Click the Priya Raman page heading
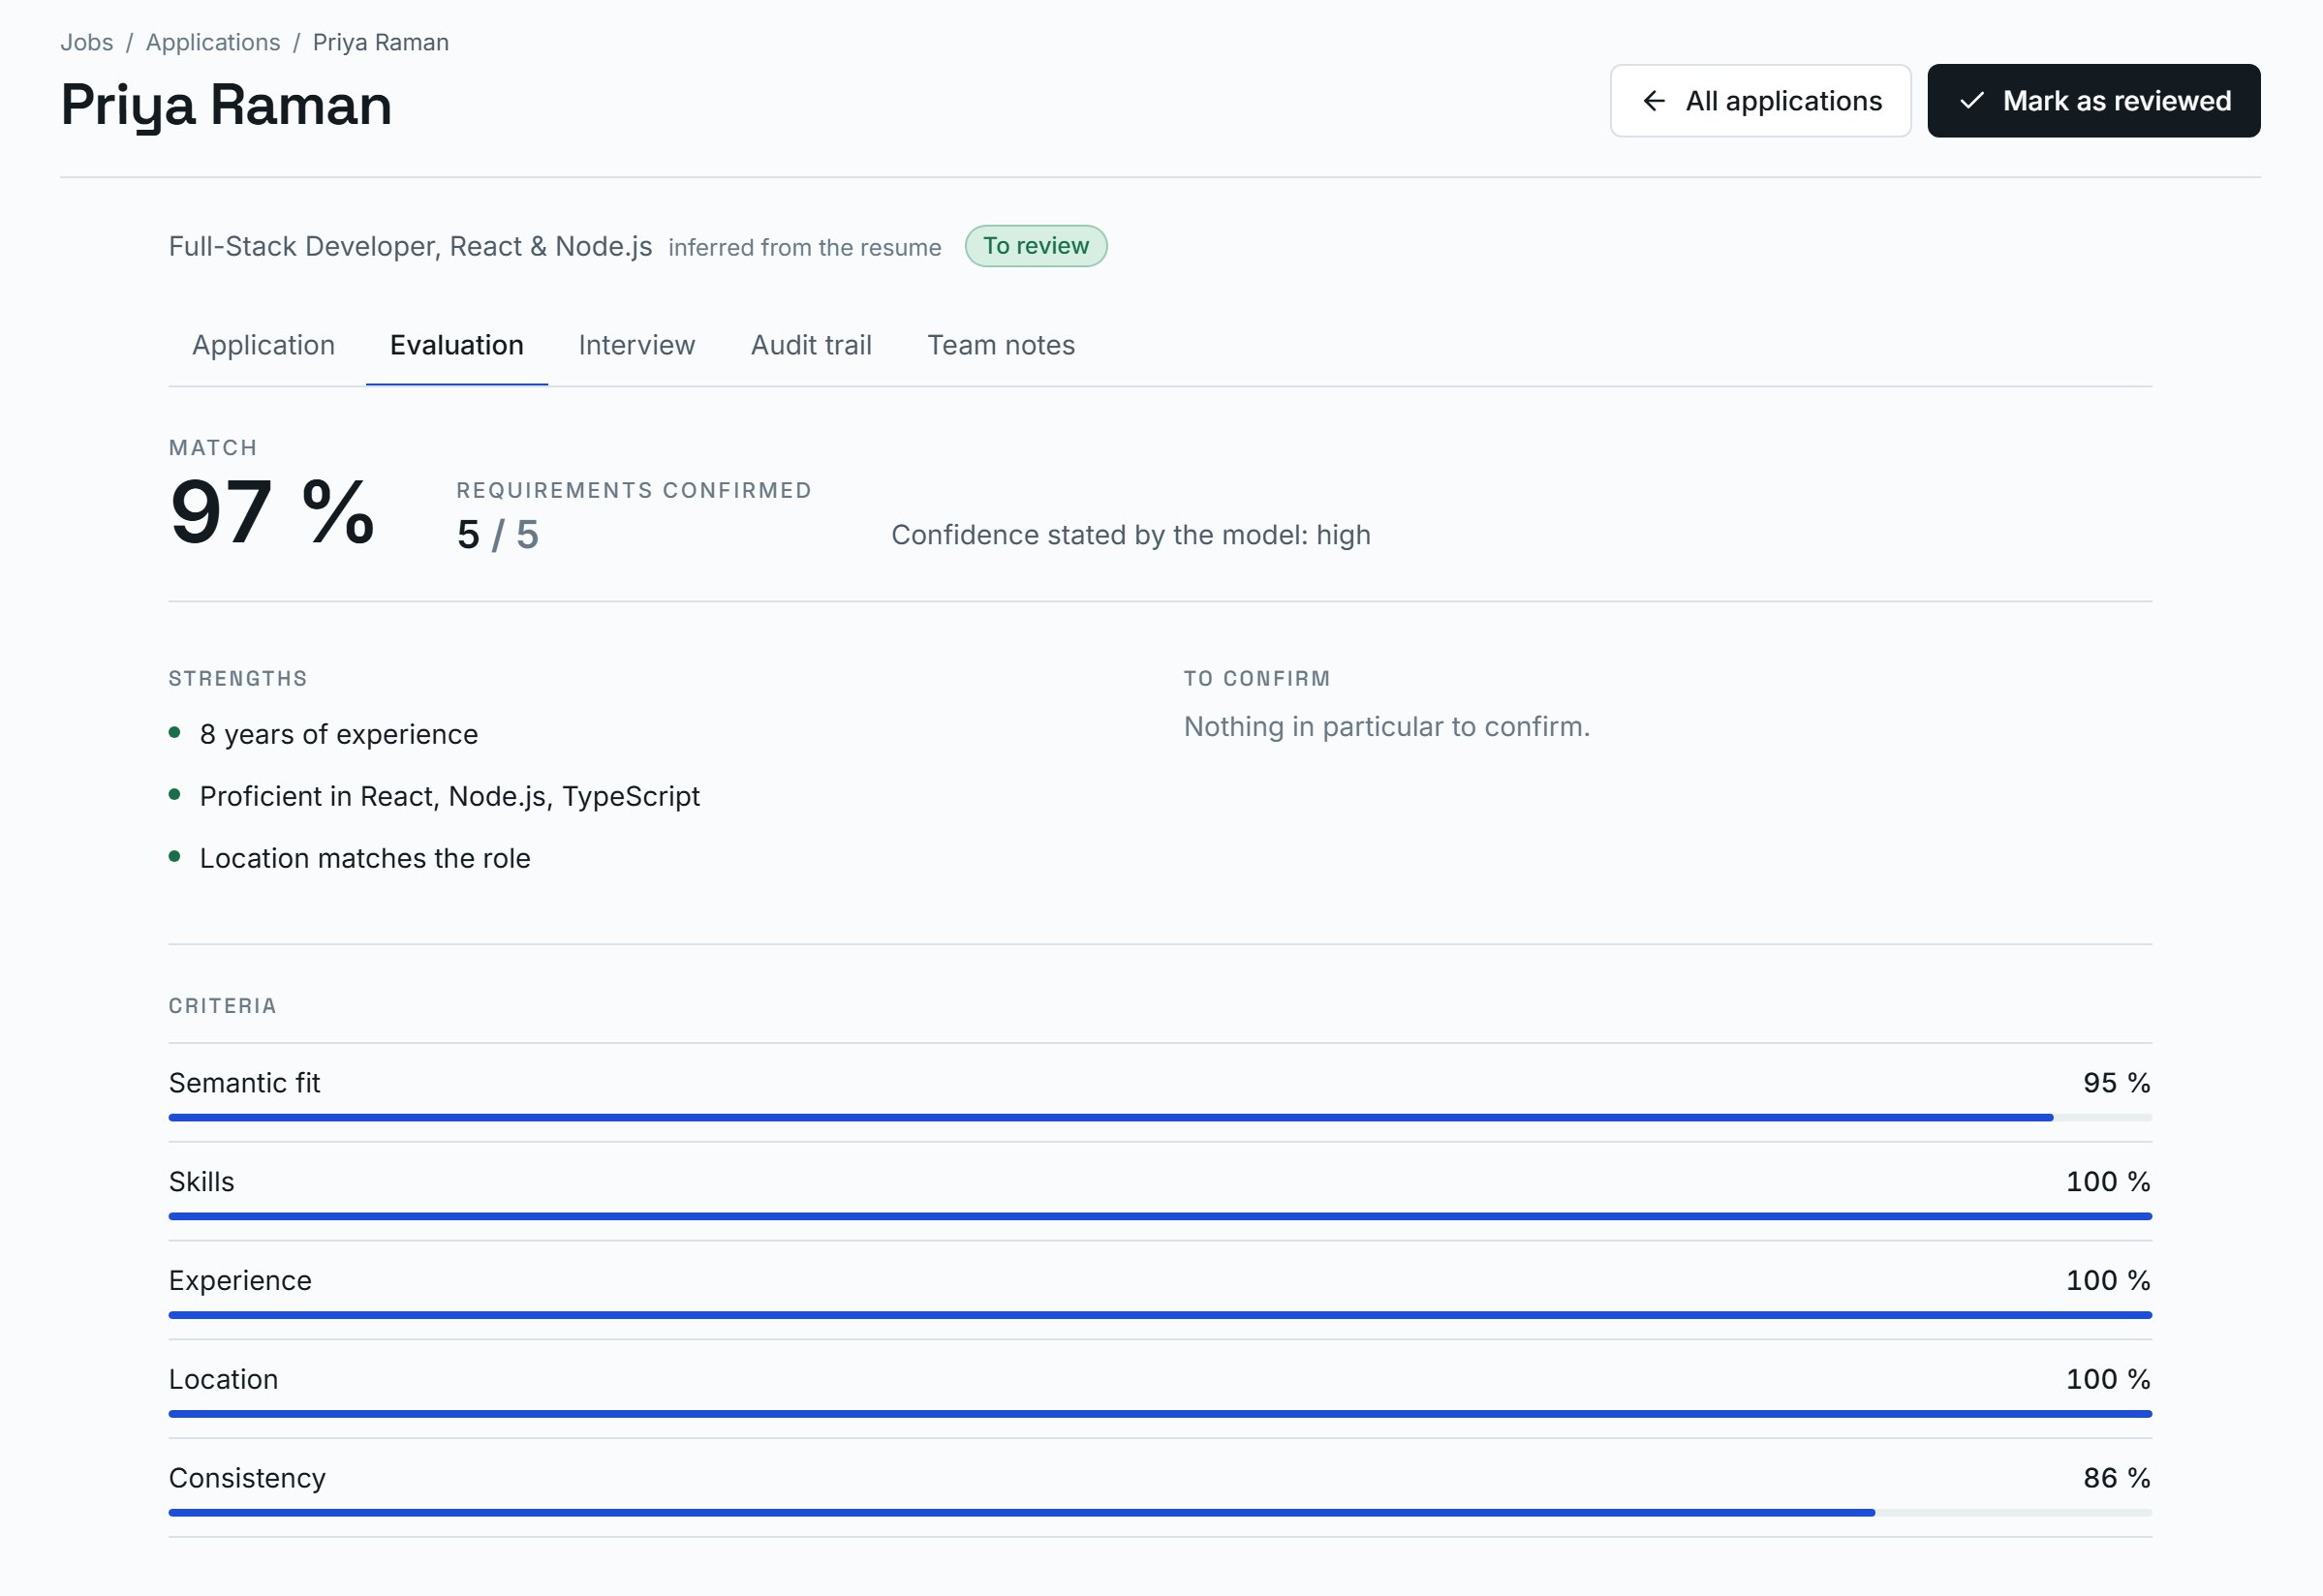The height and width of the screenshot is (1596, 2323). [x=226, y=106]
